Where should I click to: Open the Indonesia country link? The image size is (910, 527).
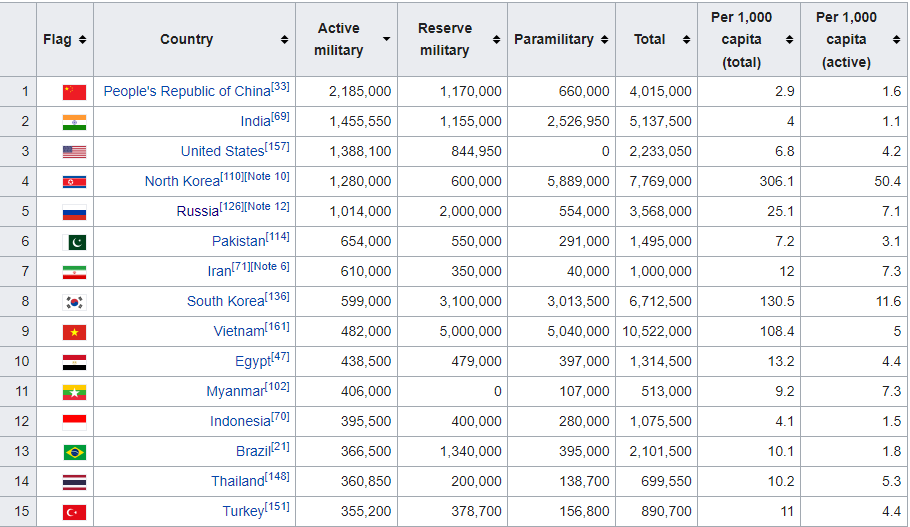click(240, 421)
